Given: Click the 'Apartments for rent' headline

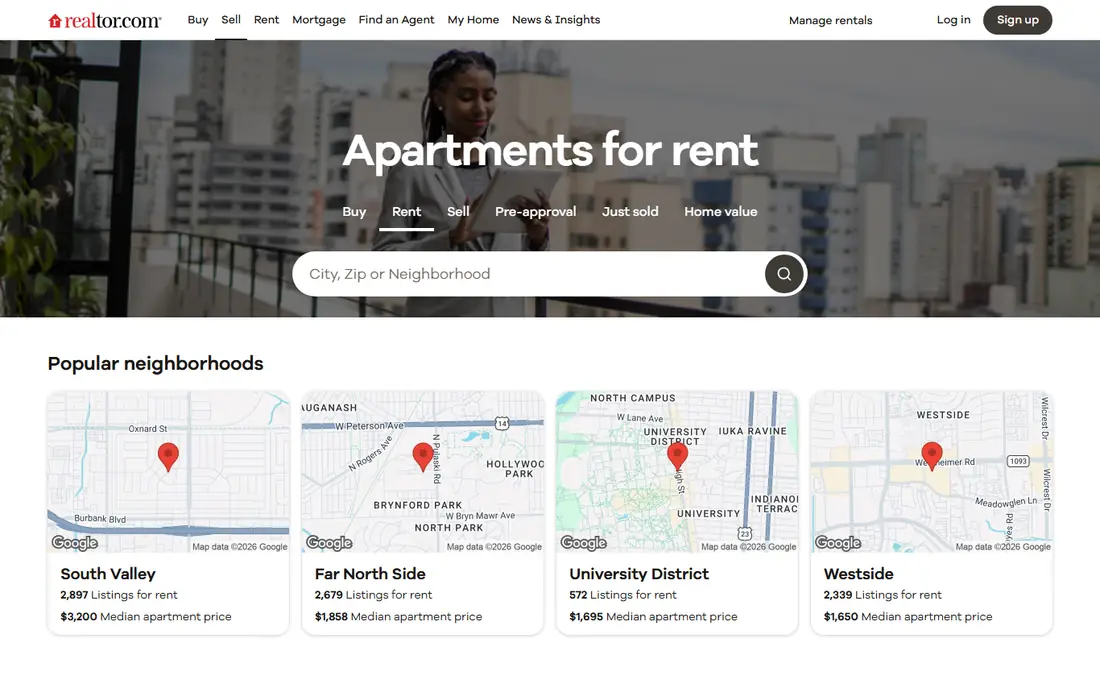Looking at the screenshot, I should click(x=550, y=150).
